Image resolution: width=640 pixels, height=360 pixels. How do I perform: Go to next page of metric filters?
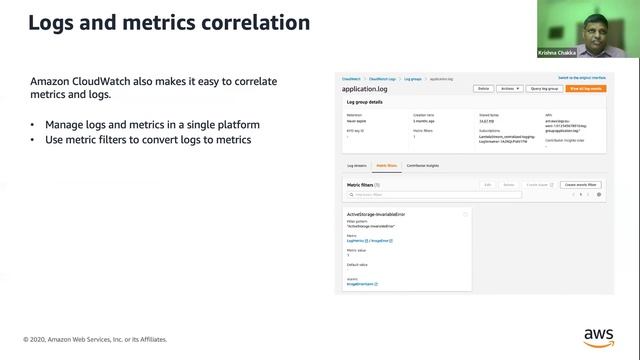pos(588,195)
